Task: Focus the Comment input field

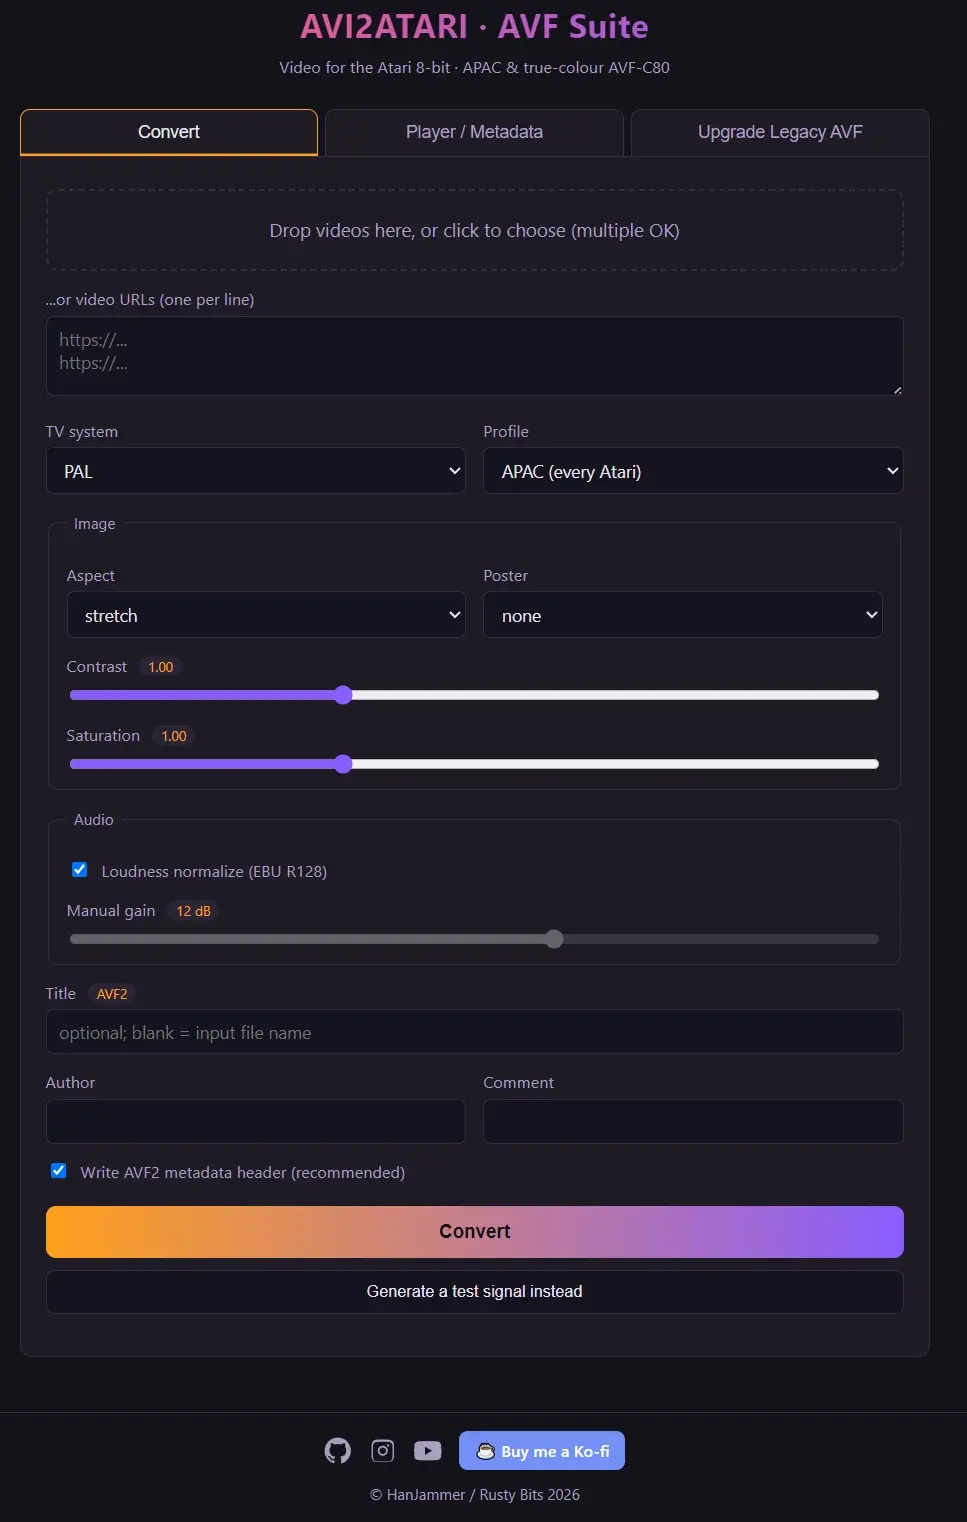Action: [x=693, y=1121]
